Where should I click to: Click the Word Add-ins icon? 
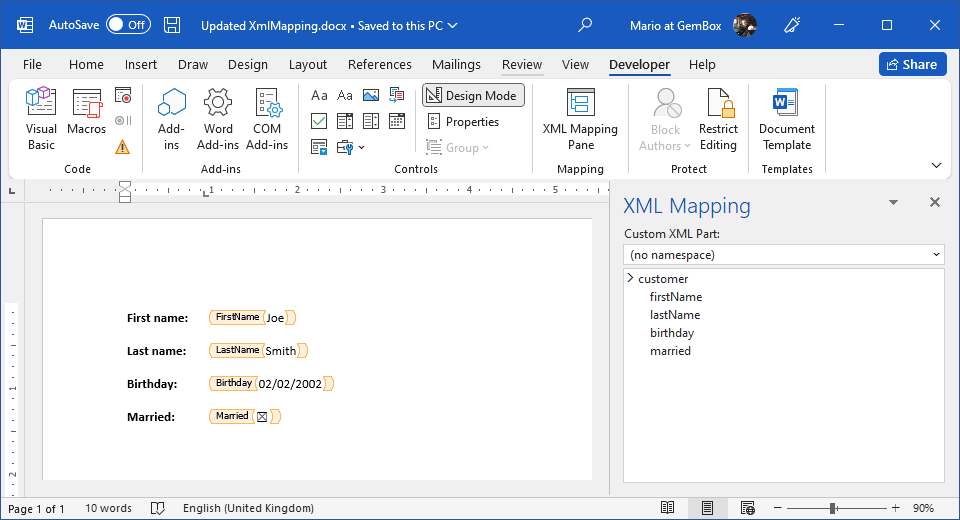[218, 119]
